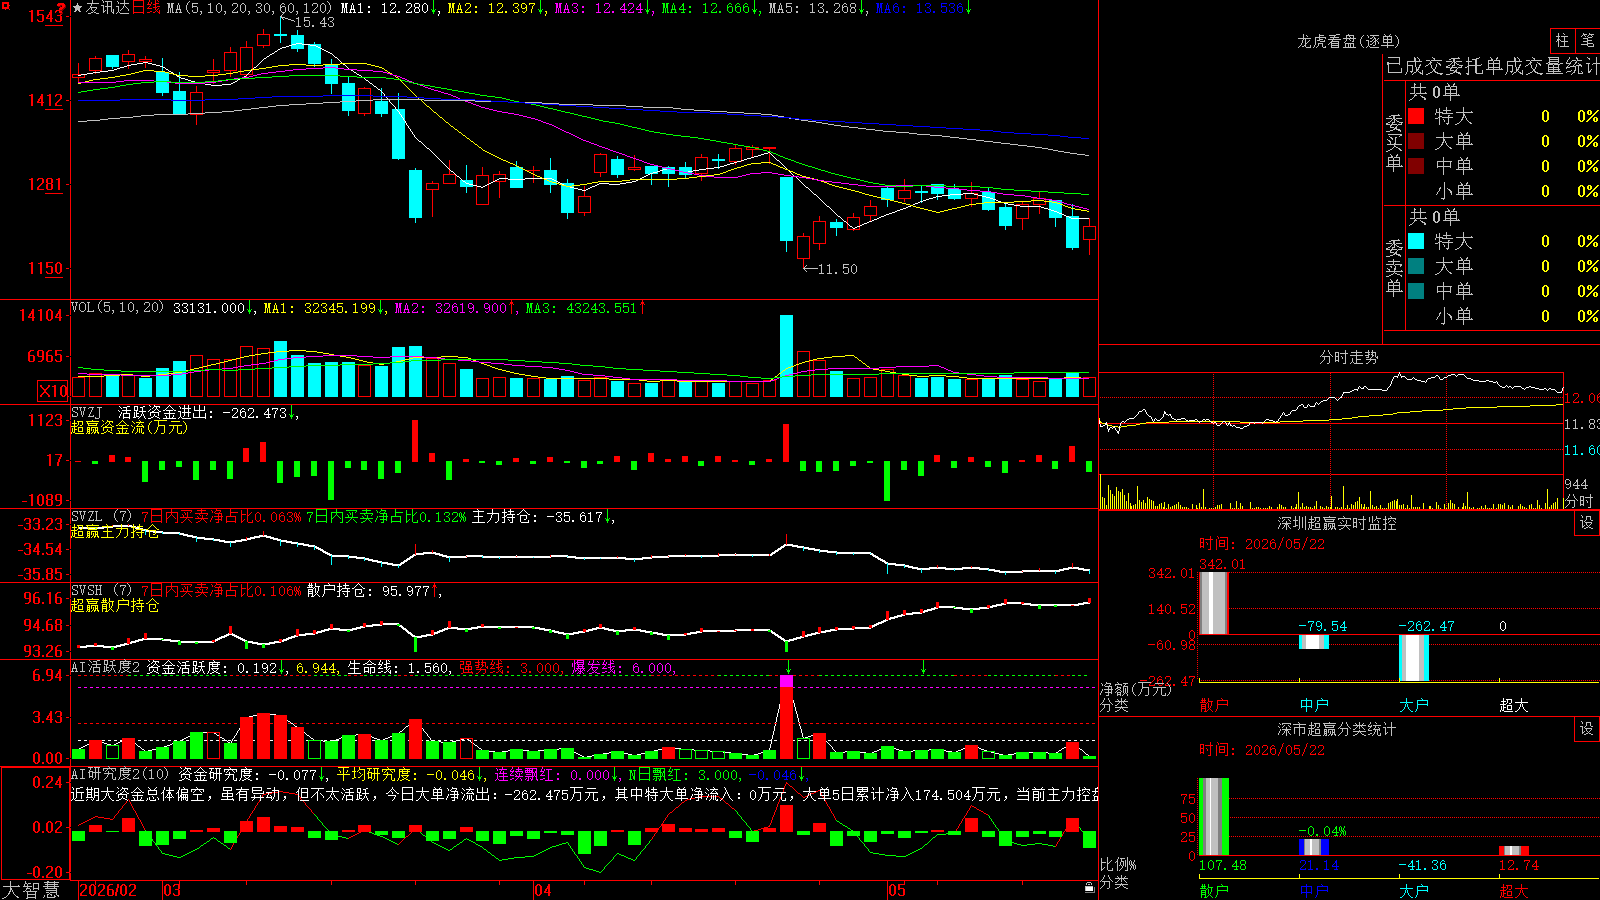The height and width of the screenshot is (900, 1600).
Task: Click the 委买单 section label
Action: tap(1394, 143)
